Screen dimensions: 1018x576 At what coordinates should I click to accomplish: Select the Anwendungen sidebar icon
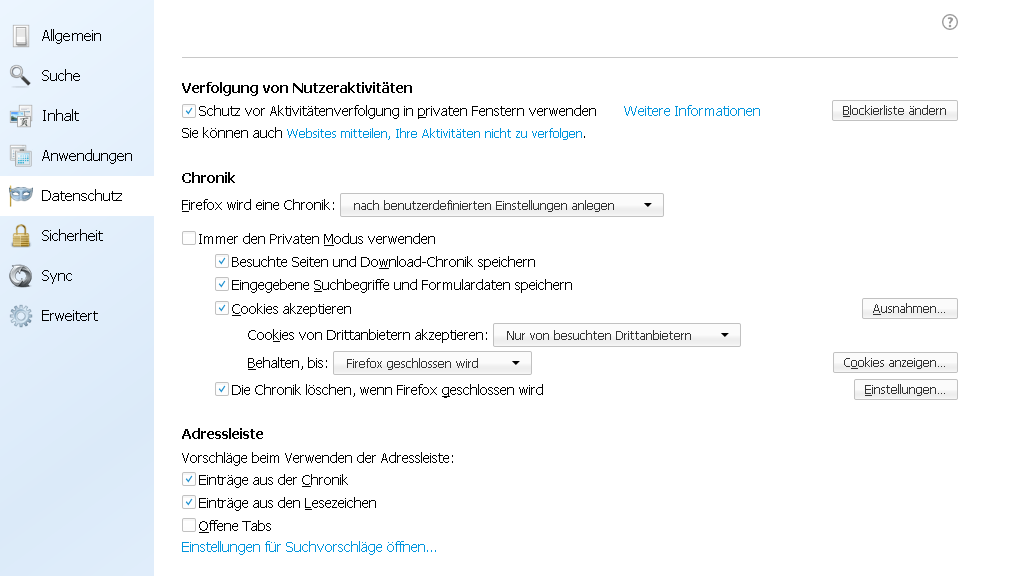click(21, 156)
